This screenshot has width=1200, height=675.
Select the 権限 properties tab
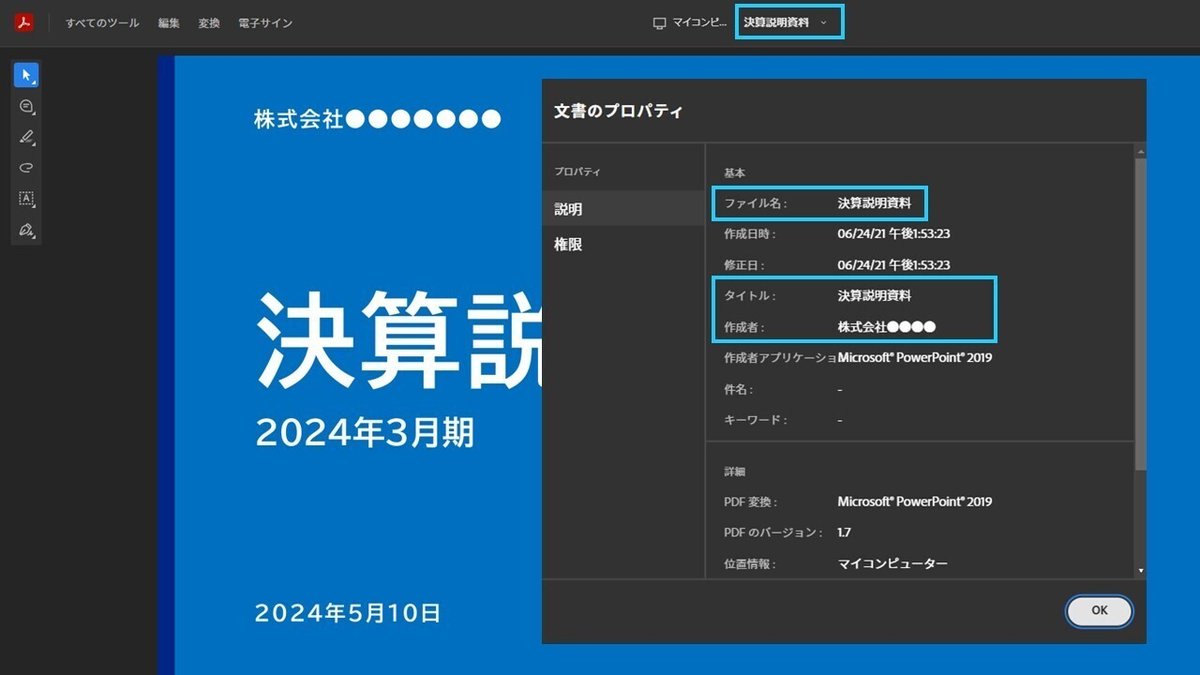pyautogui.click(x=624, y=244)
